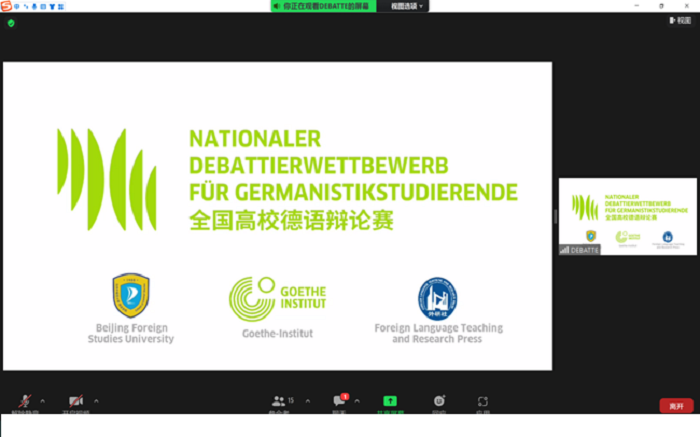
Task: Click the divider handle beside thumbnail panel
Action: 555,216
